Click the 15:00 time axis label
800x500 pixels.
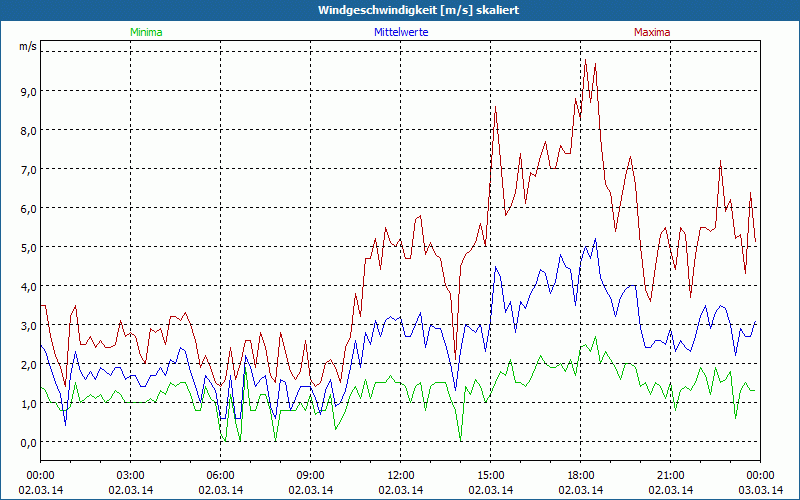(491, 475)
